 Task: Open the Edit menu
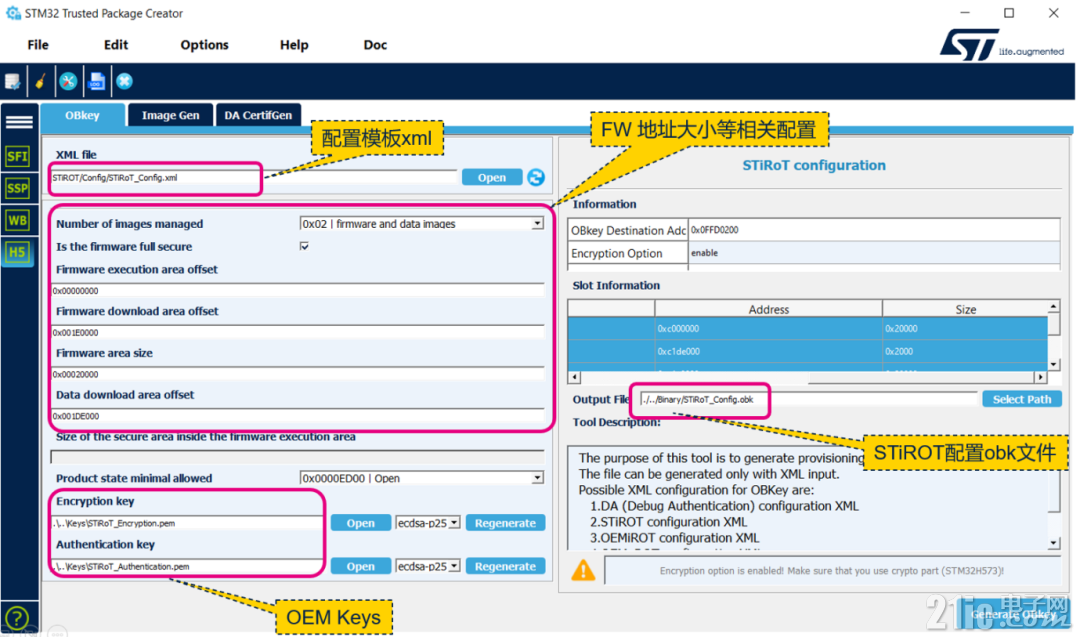click(116, 45)
